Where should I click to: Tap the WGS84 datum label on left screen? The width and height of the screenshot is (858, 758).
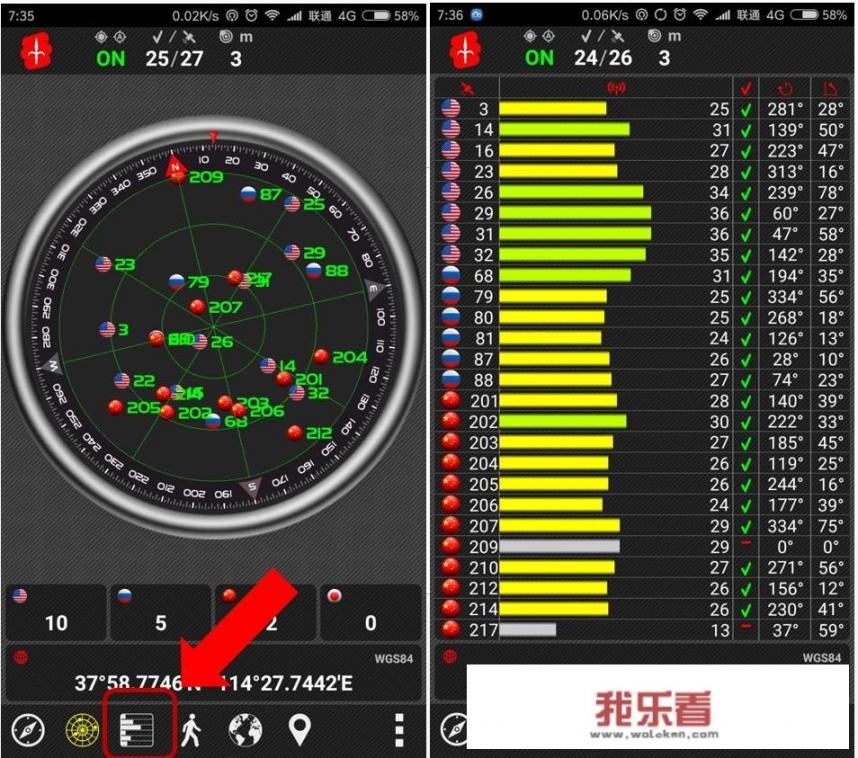point(393,659)
